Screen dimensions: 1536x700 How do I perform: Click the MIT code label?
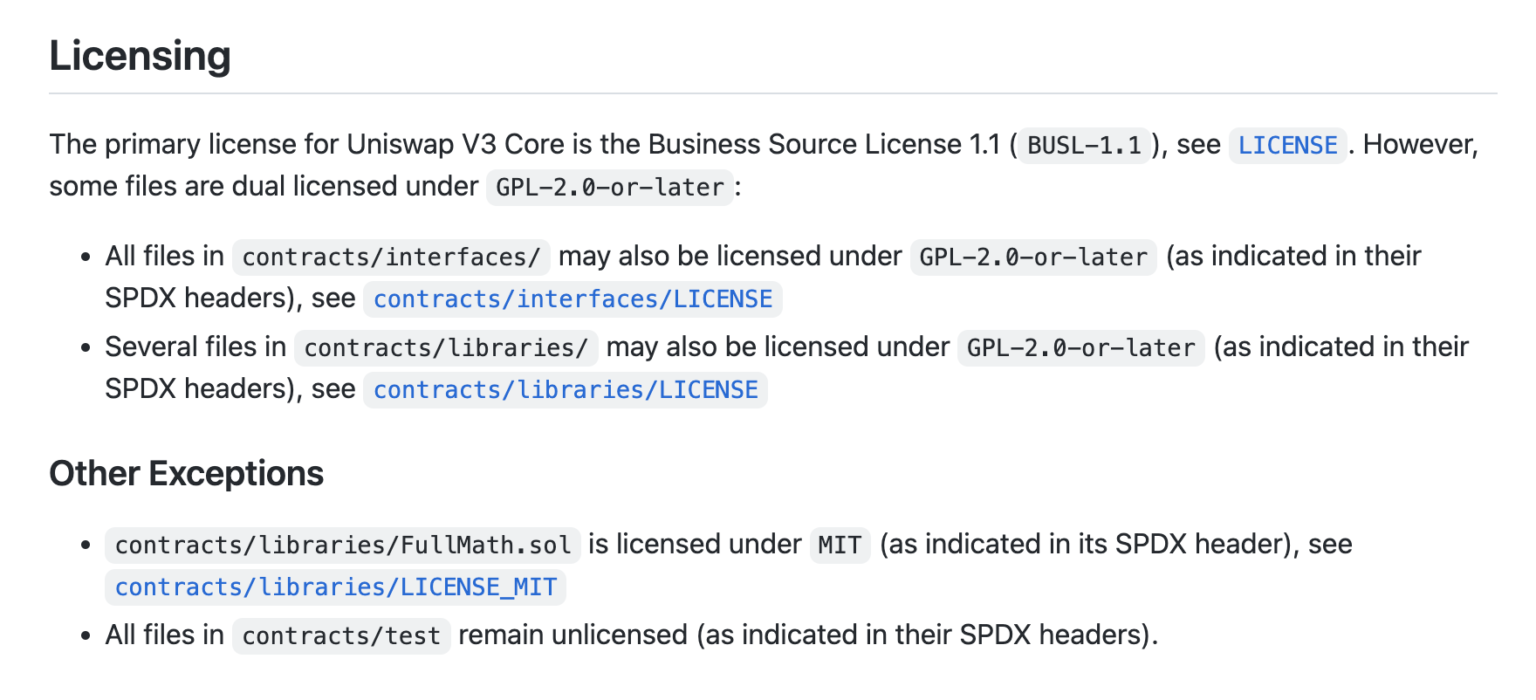tap(840, 545)
